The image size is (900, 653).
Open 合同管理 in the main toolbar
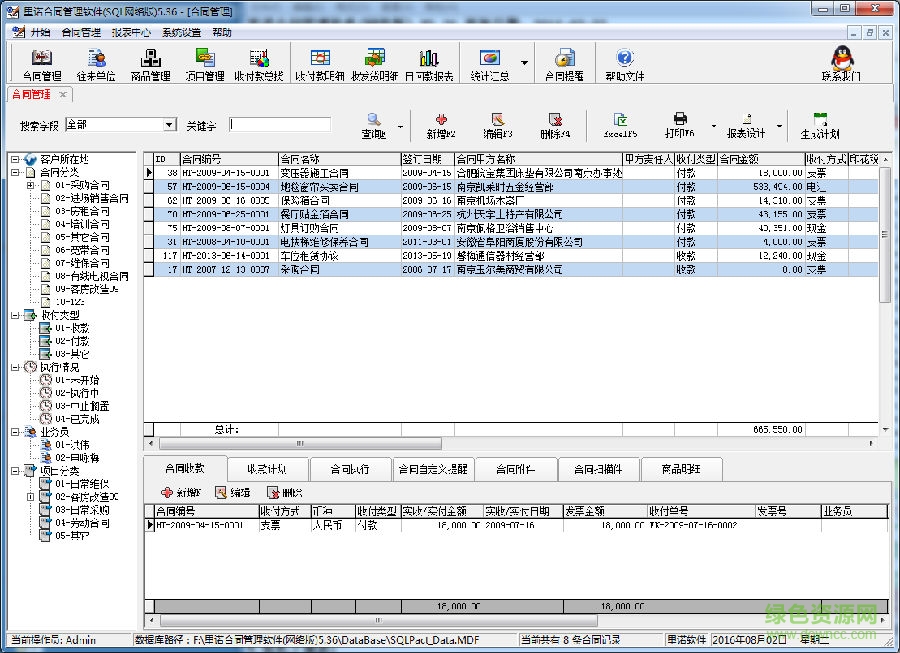pyautogui.click(x=41, y=64)
